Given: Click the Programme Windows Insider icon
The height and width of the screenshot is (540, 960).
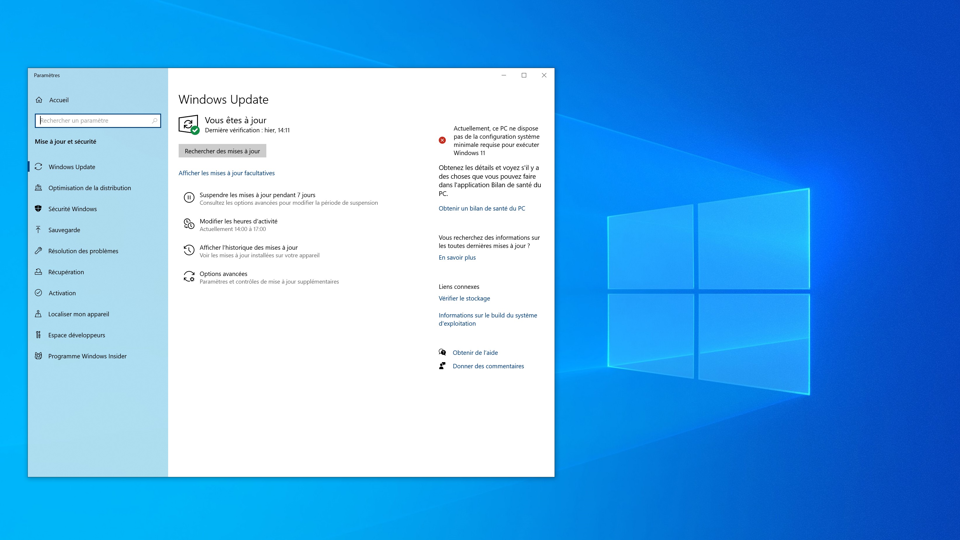Looking at the screenshot, I should point(39,356).
